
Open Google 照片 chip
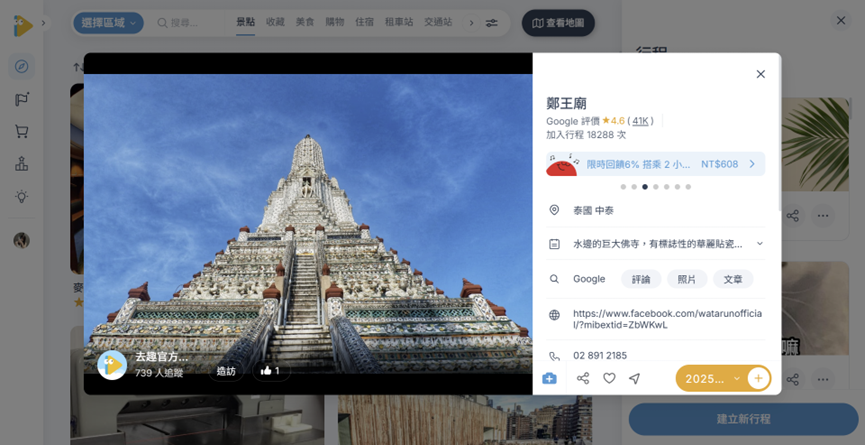(687, 279)
